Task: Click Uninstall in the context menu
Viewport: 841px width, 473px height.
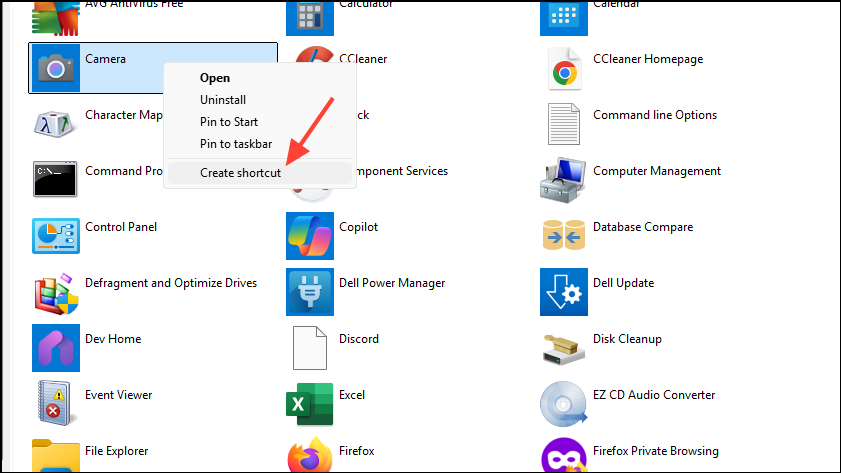Action: point(223,100)
